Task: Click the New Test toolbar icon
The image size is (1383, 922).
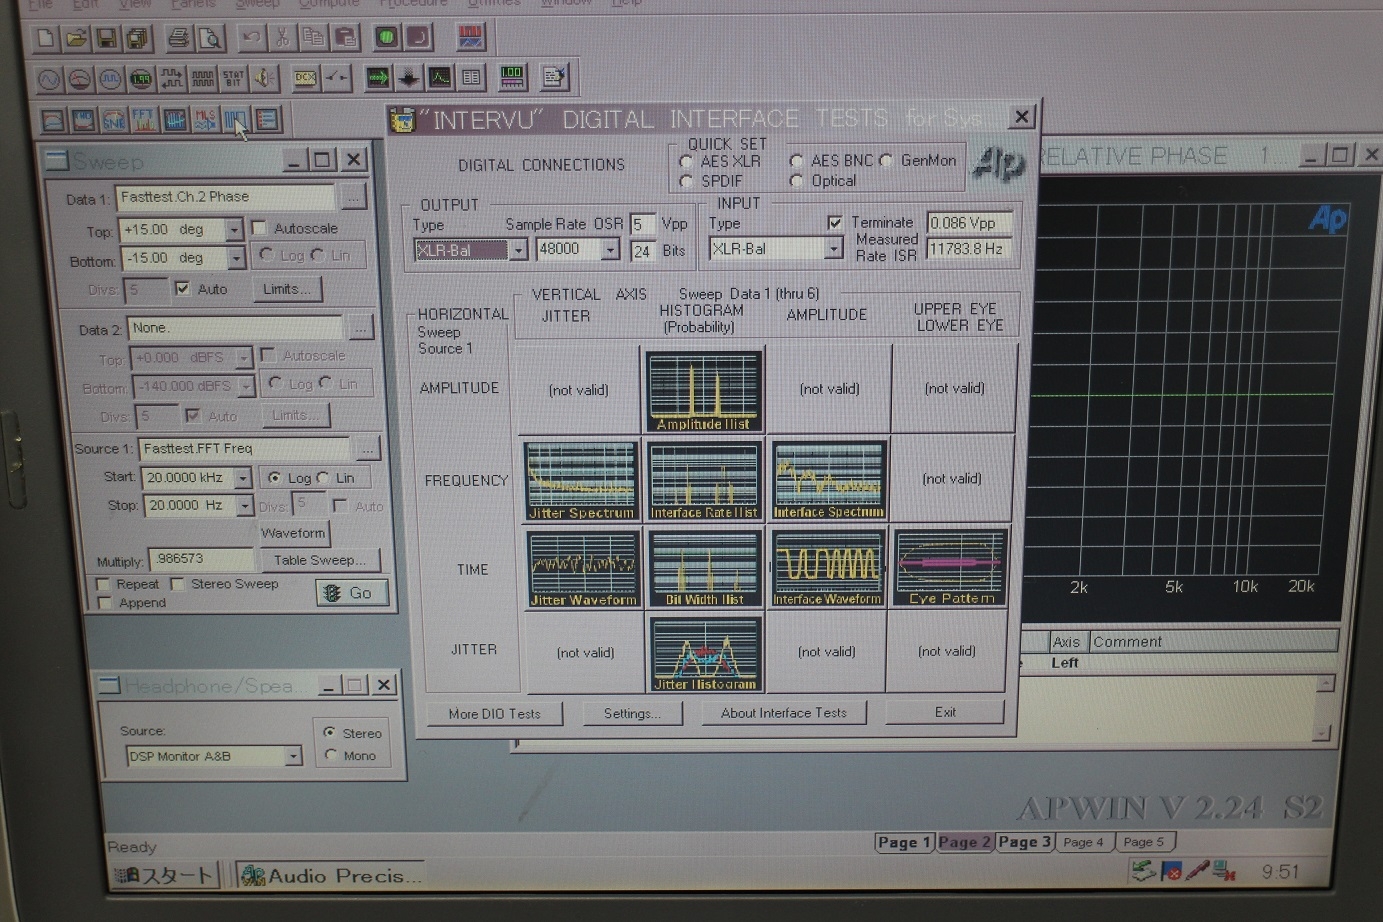Action: [45, 39]
